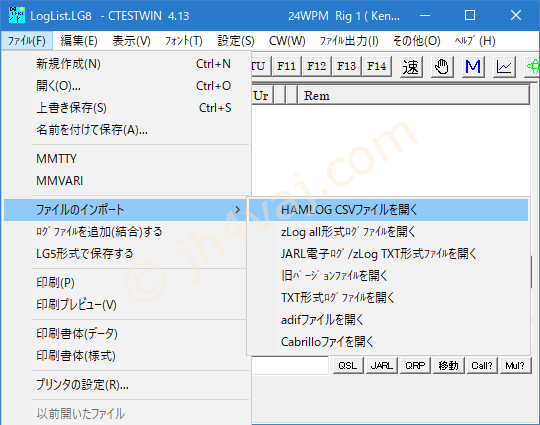Open the graph chart icon
Screen dimensions: 540x425
(x=504, y=66)
